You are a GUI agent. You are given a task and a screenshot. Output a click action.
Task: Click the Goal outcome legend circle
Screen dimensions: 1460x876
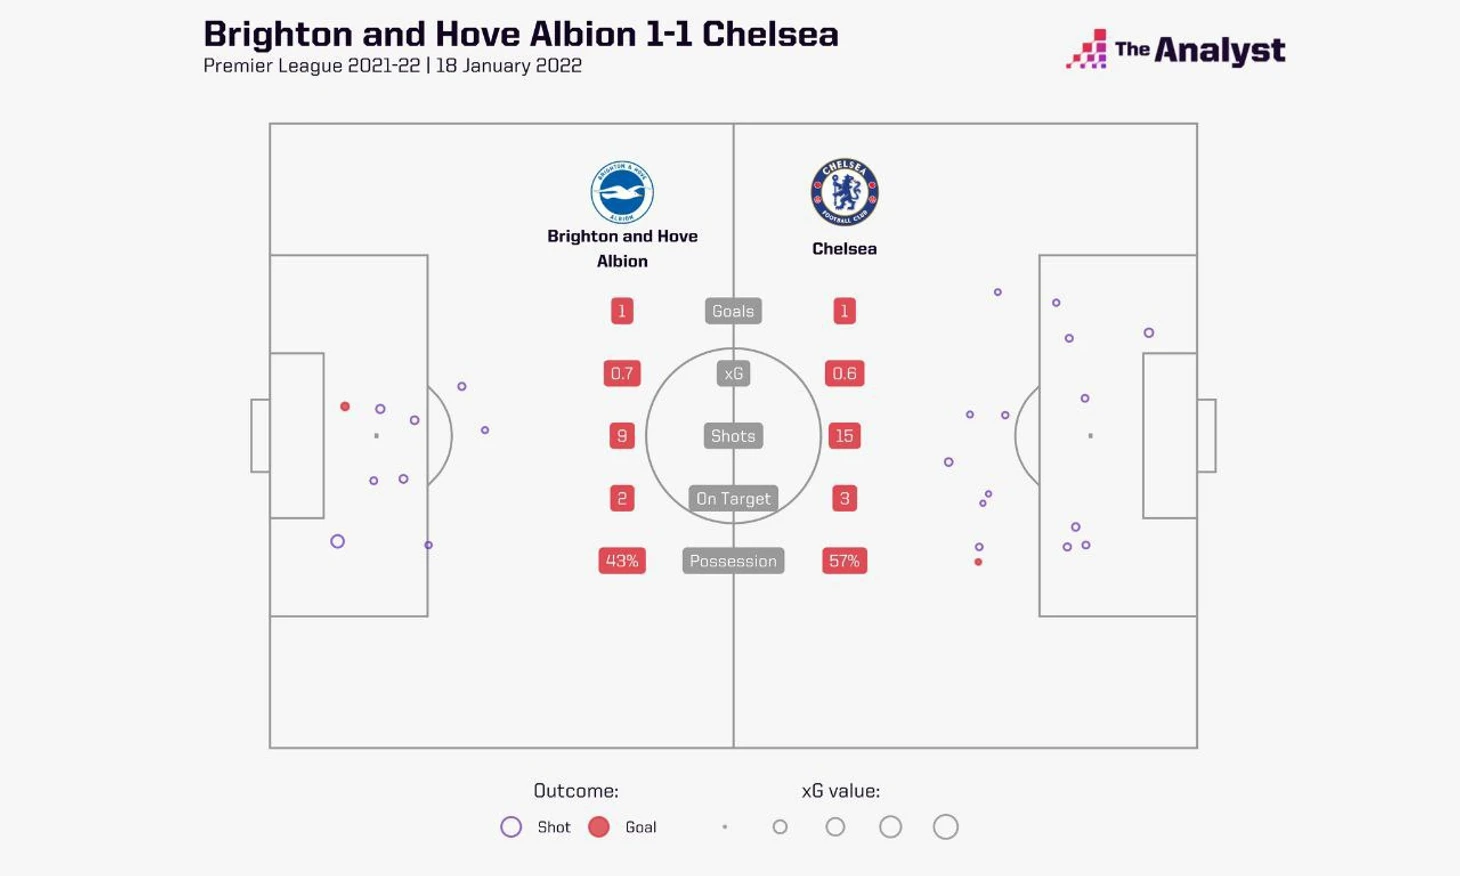tap(599, 827)
